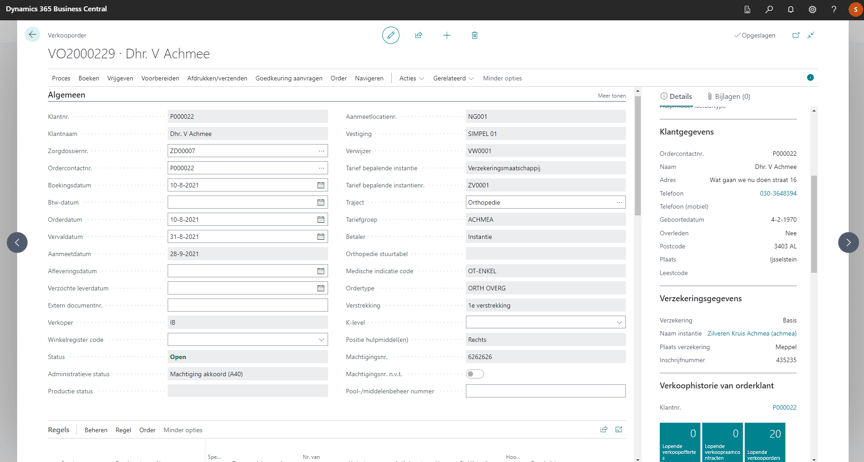Go to previous record arrow
This screenshot has width=864, height=462.
(17, 243)
